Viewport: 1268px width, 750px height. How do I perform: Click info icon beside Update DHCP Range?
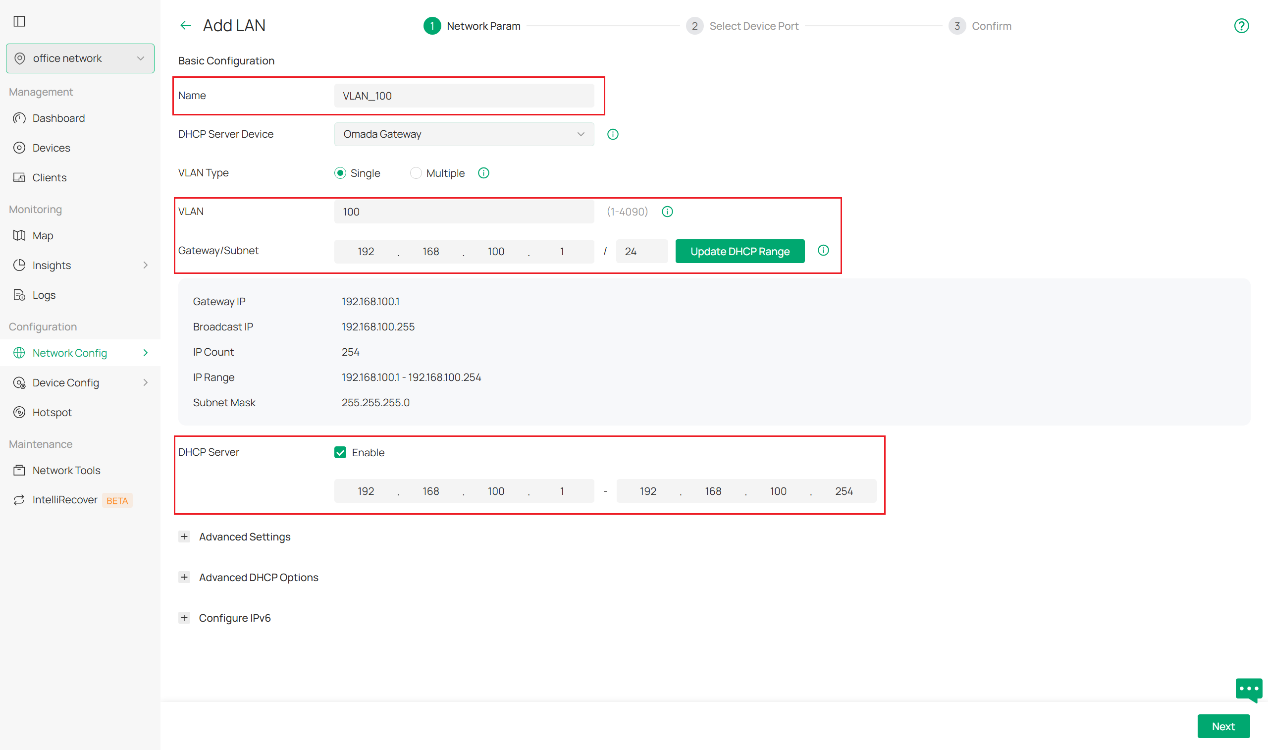[x=823, y=251]
